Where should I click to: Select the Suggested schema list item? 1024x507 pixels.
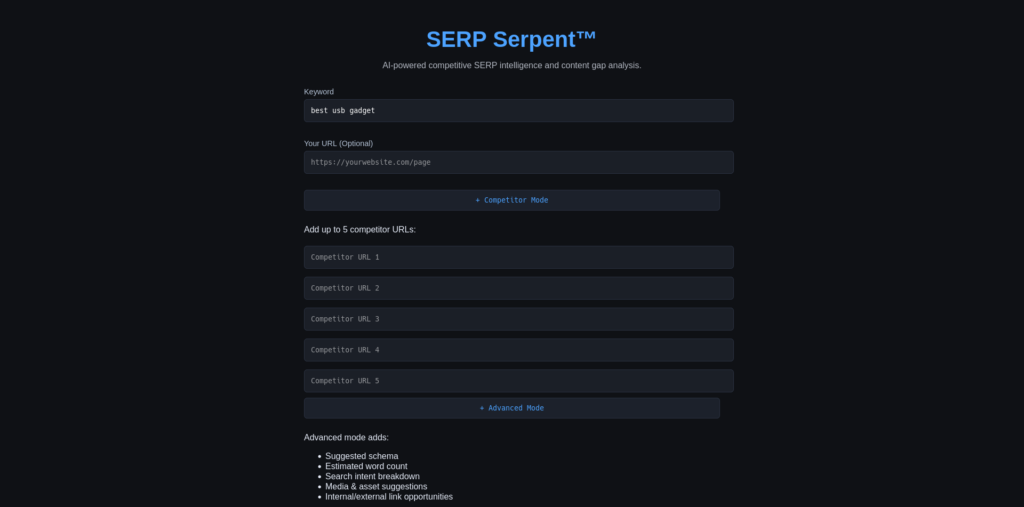361,456
